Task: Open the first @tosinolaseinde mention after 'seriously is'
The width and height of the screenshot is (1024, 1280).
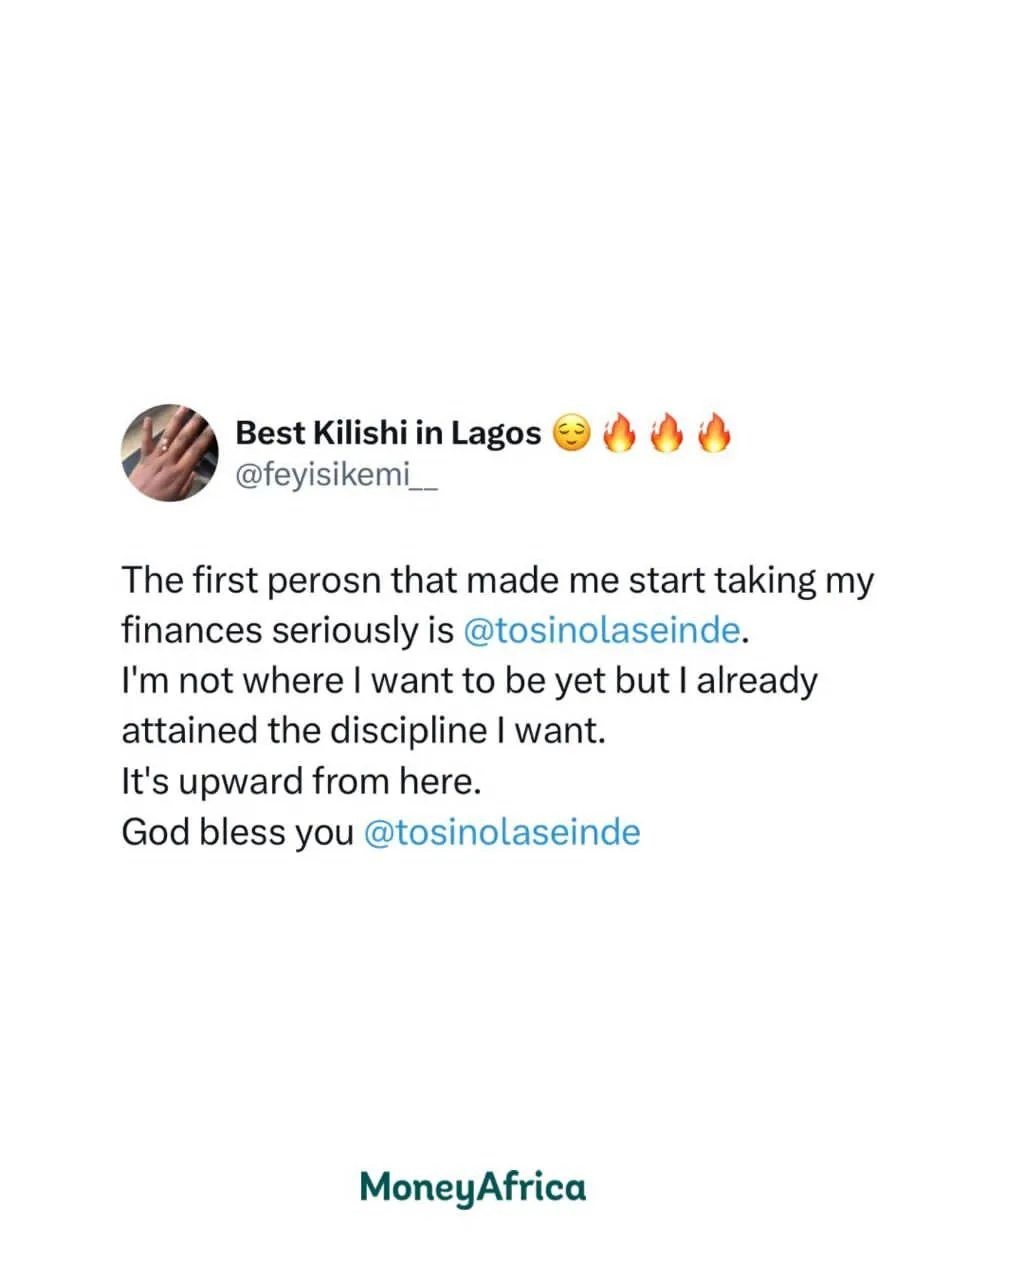Action: [x=602, y=631]
